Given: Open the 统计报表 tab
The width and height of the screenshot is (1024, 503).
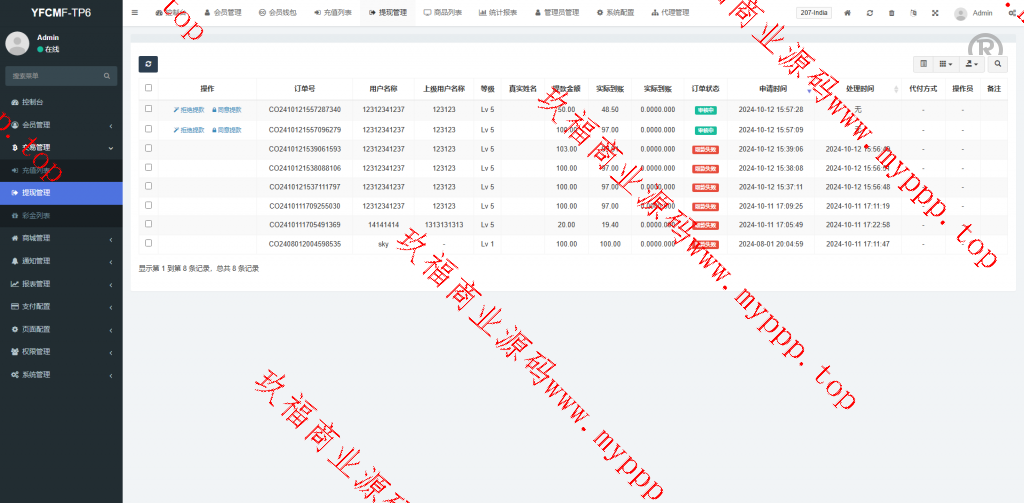Looking at the screenshot, I should coord(498,13).
